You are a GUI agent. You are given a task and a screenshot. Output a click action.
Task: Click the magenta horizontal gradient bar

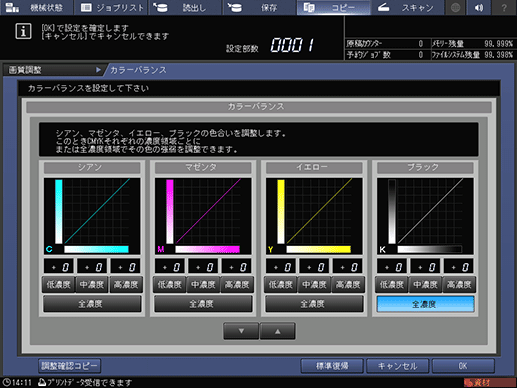point(207,249)
